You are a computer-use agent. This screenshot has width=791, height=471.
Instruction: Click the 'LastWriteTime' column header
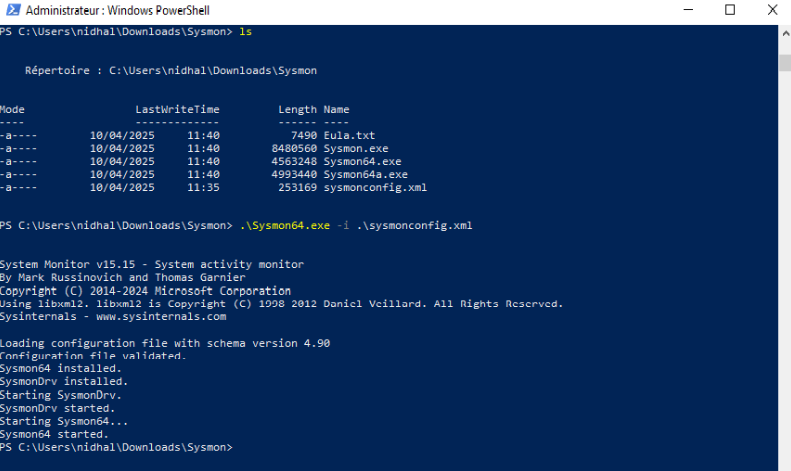point(177,109)
